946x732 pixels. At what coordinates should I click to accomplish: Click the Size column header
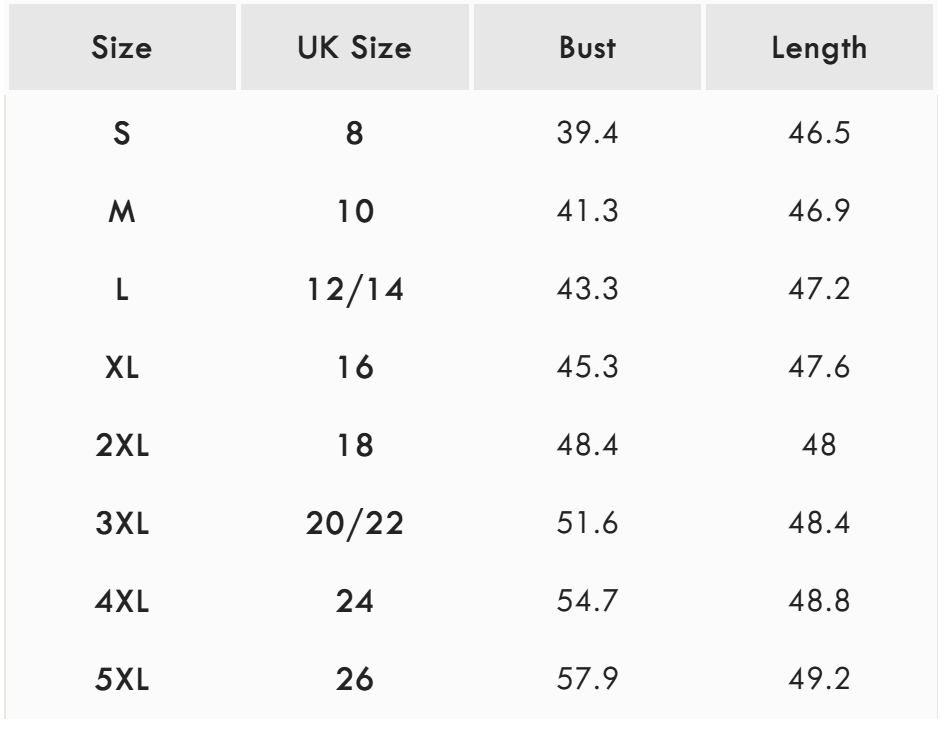(x=122, y=49)
